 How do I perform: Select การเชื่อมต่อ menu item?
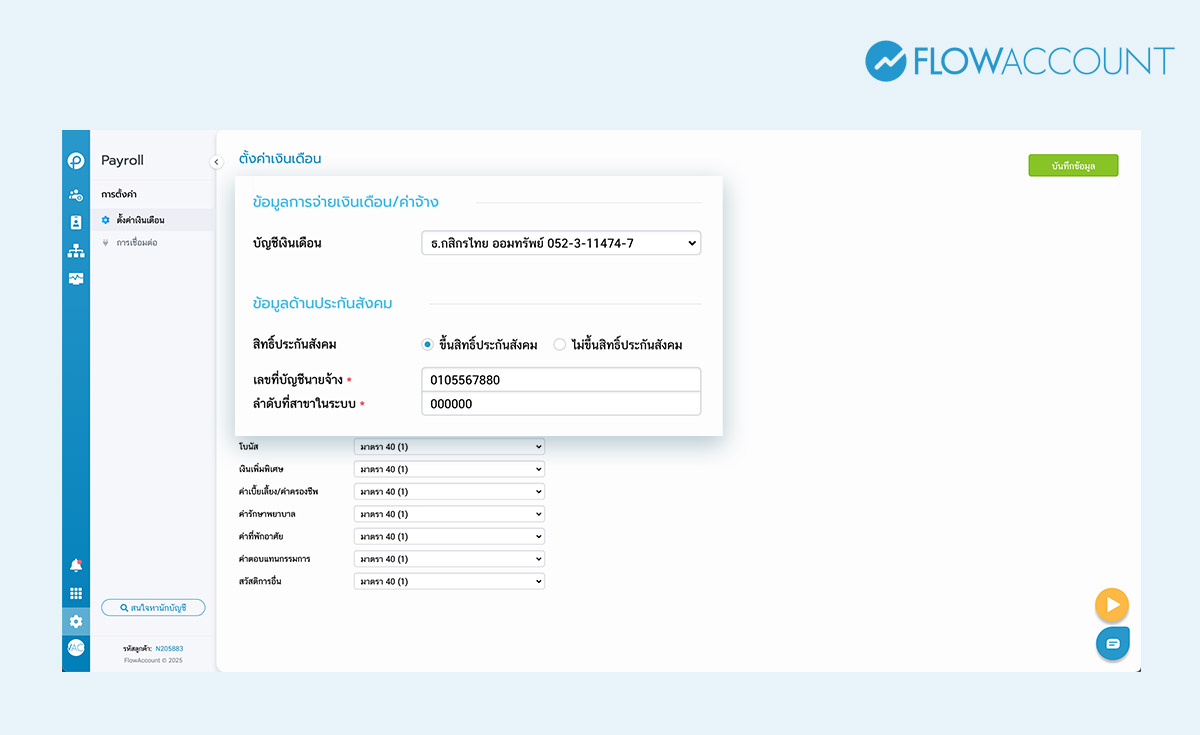click(x=136, y=243)
